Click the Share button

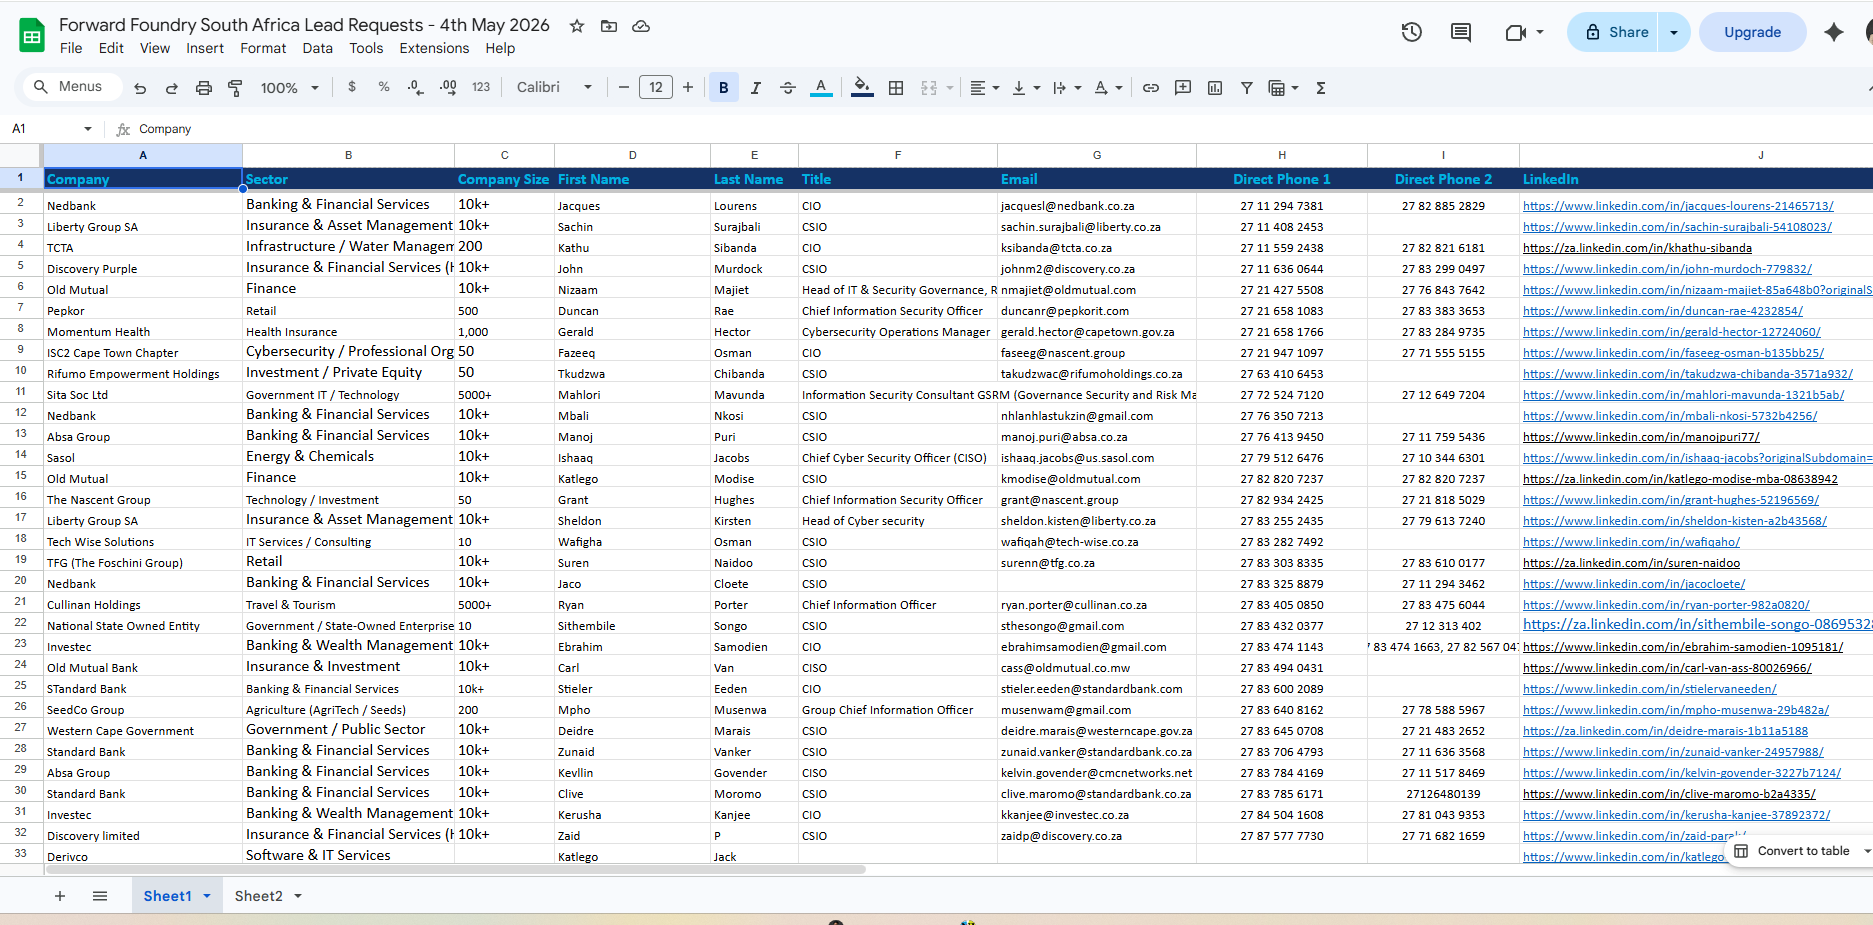pos(1615,32)
